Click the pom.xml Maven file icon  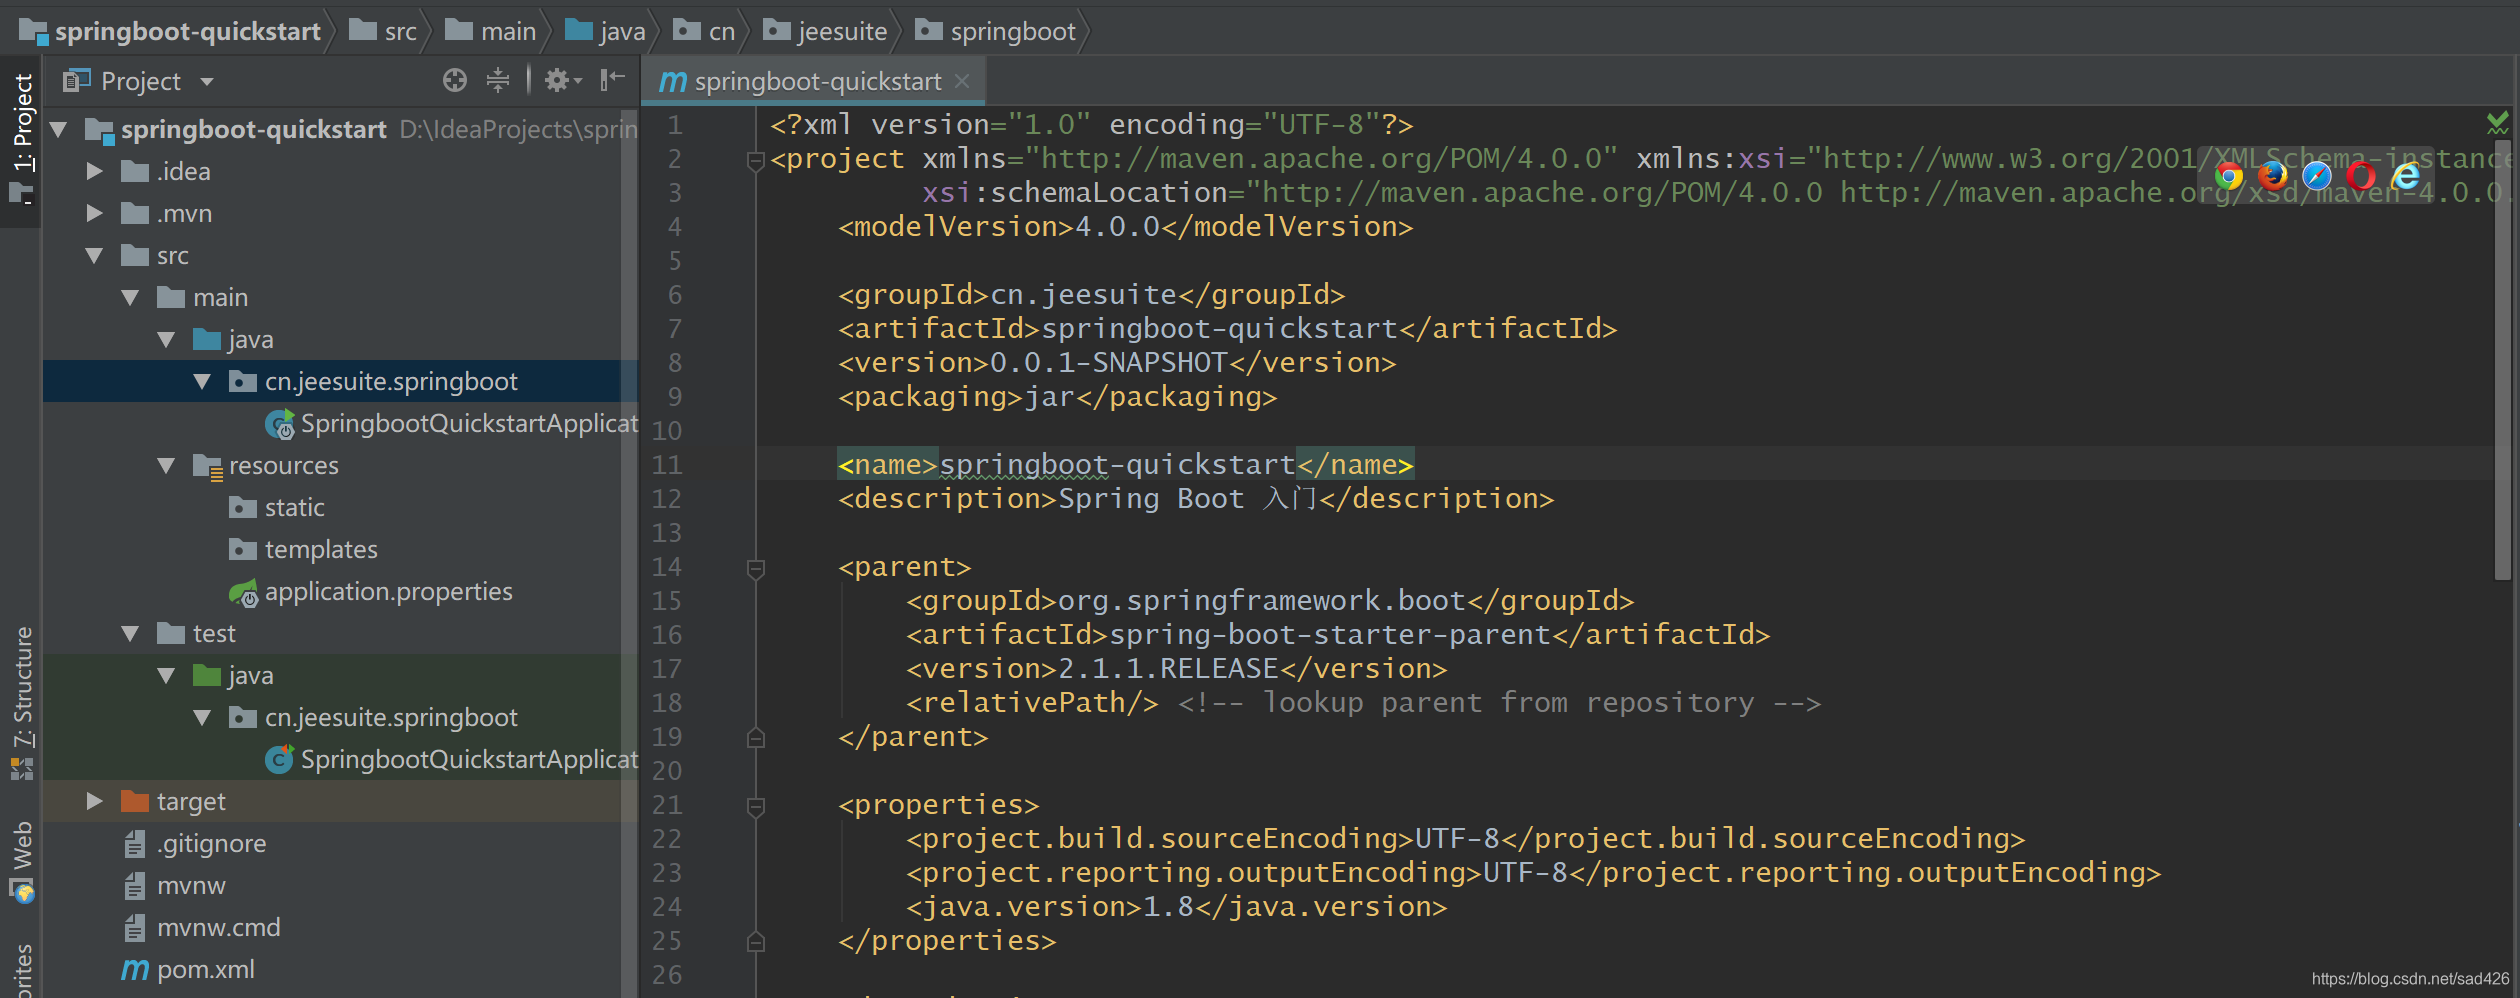(x=135, y=969)
